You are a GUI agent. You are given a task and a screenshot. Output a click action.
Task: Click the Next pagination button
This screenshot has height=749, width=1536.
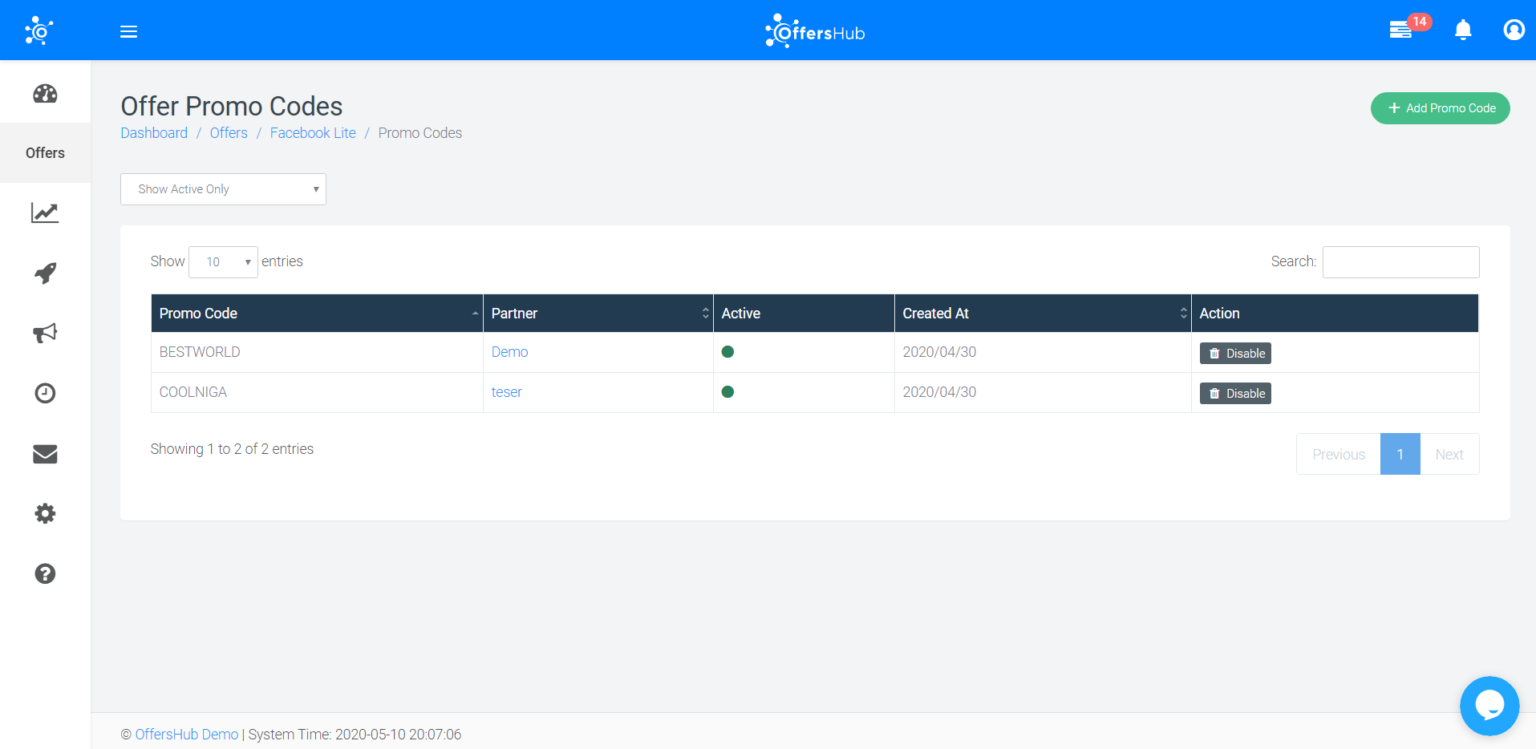1449,454
